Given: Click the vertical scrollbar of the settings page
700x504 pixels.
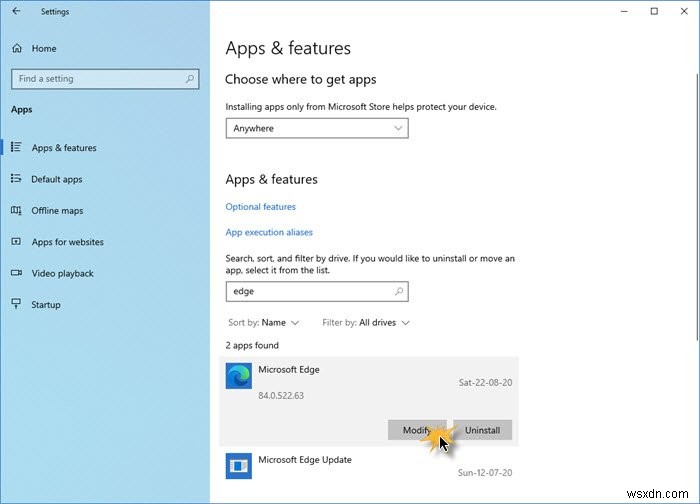Looking at the screenshot, I should (697, 205).
